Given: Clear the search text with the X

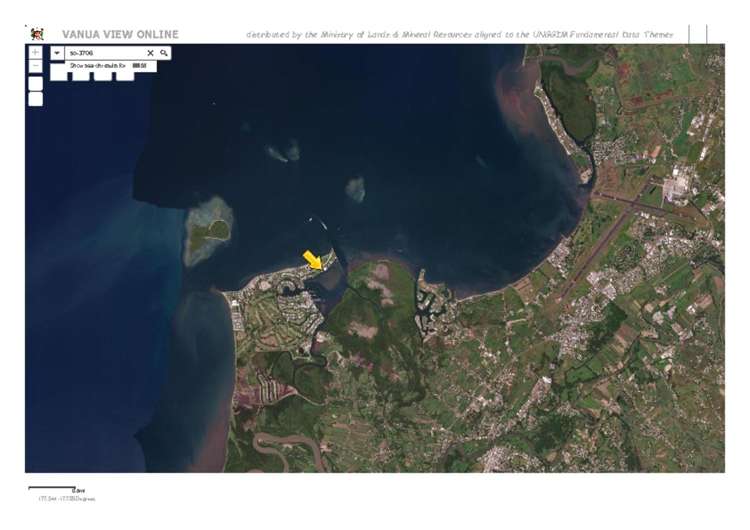Looking at the screenshot, I should [150, 53].
